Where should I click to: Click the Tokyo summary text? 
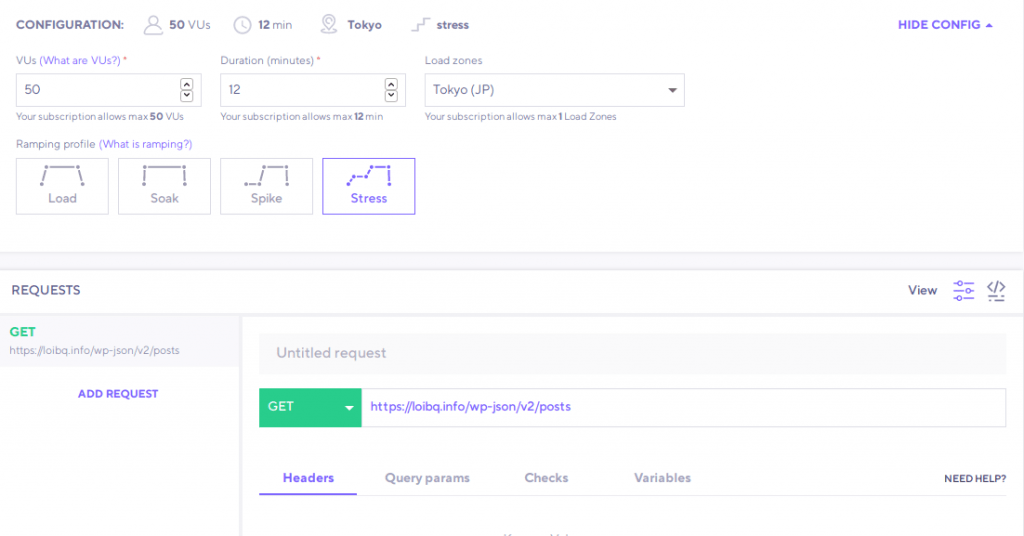click(x=364, y=25)
